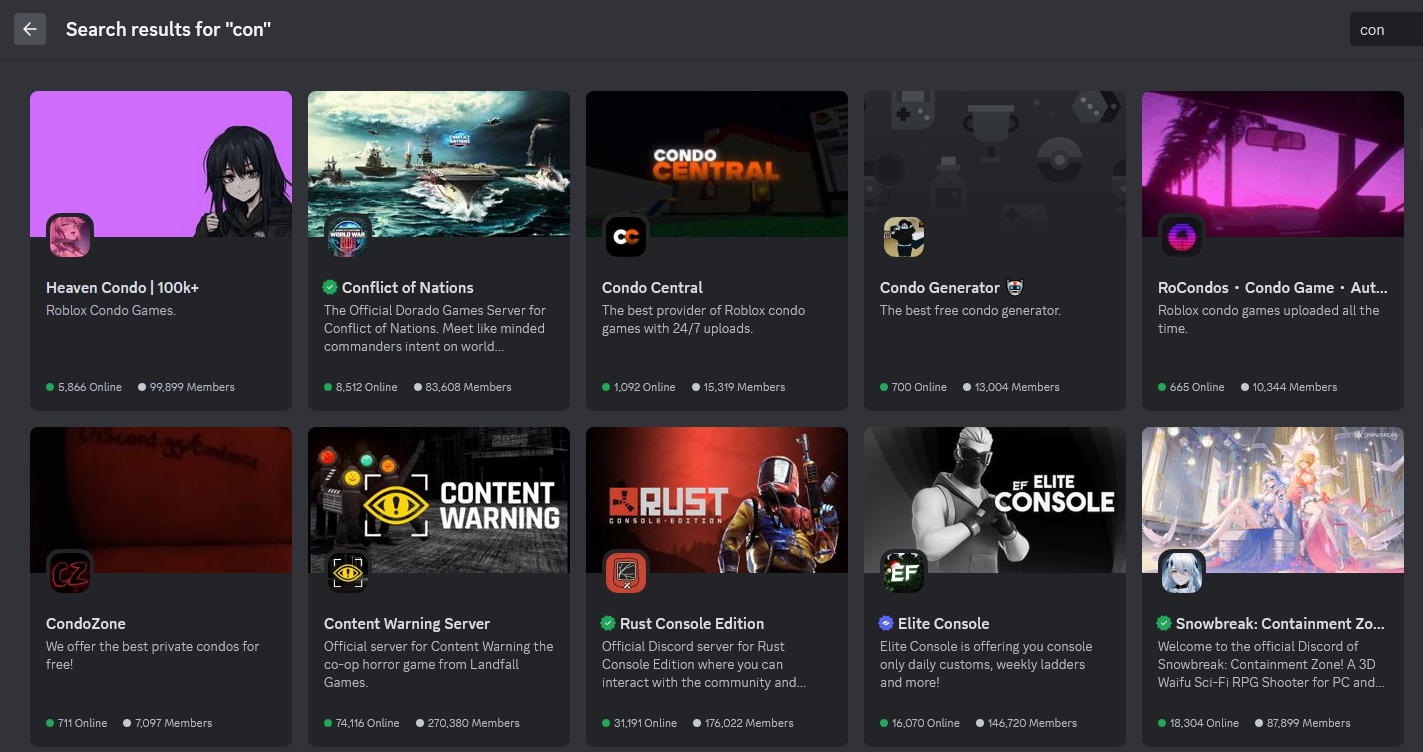Screen dimensions: 1423x752
Task: Click the Rust Console Edition server avatar
Action: pyautogui.click(x=626, y=572)
